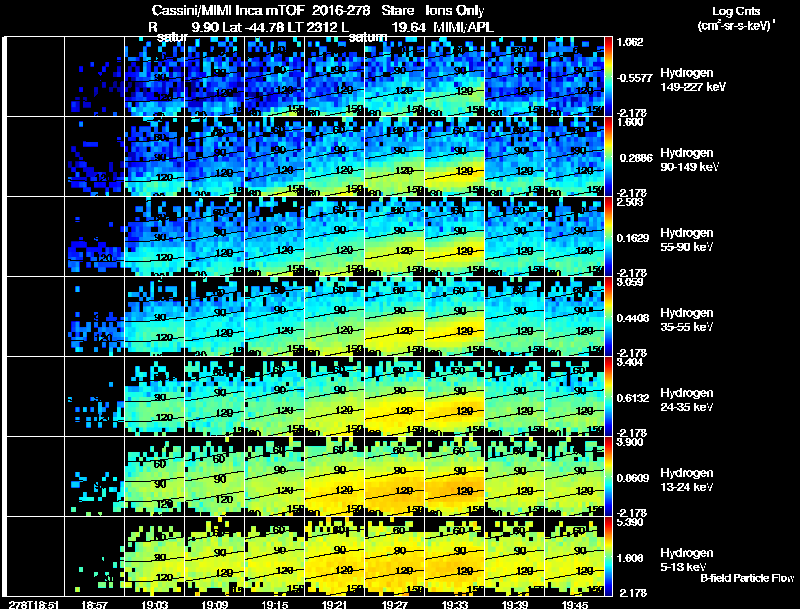Viewport: 800px width, 609px height.
Task: Select the 18:57 time label
Action: [x=94, y=604]
